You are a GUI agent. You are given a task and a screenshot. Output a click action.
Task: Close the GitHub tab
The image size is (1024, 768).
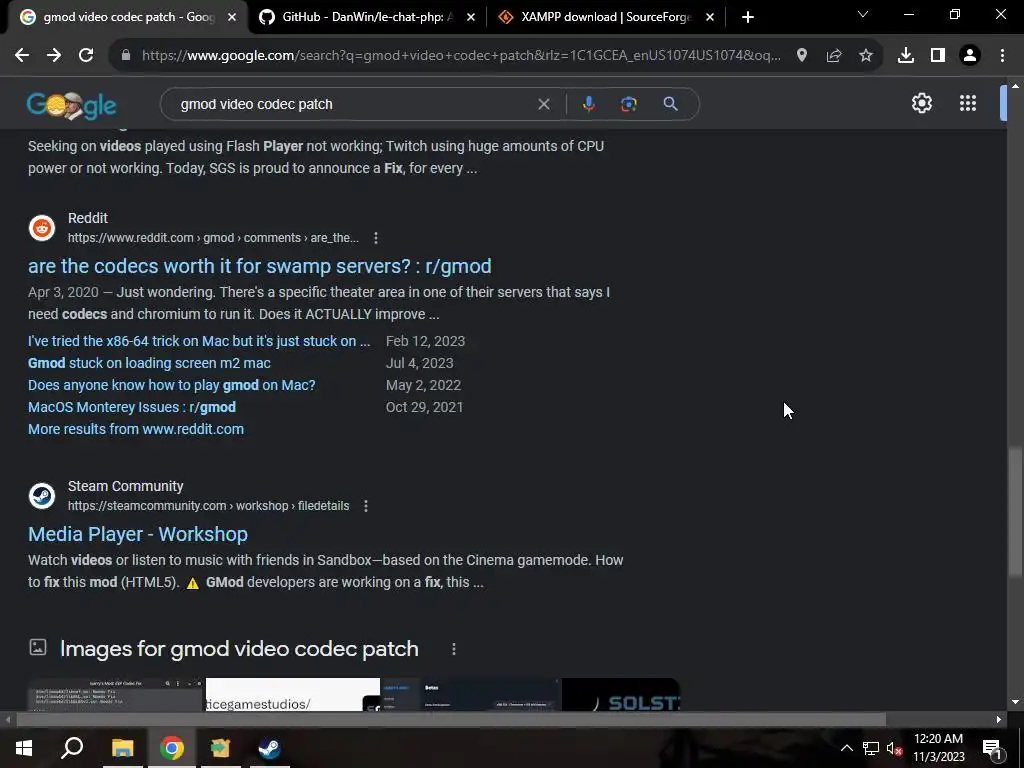[x=471, y=17]
